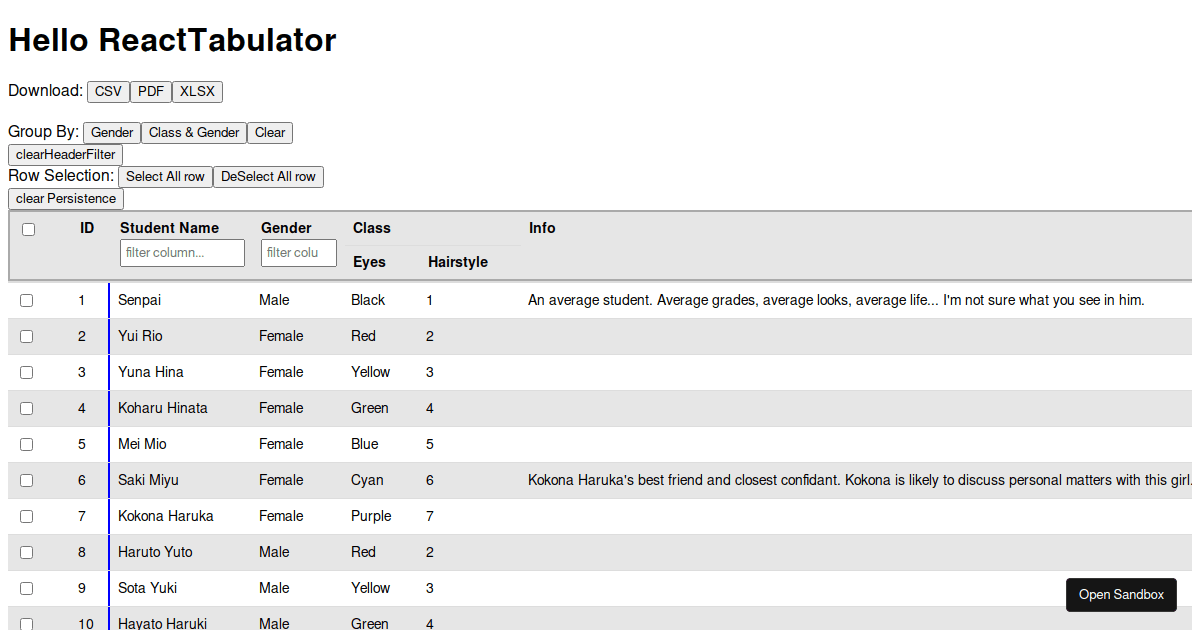Image resolution: width=1200 pixels, height=630 pixels.
Task: Download the table as PDF
Action: pos(151,91)
